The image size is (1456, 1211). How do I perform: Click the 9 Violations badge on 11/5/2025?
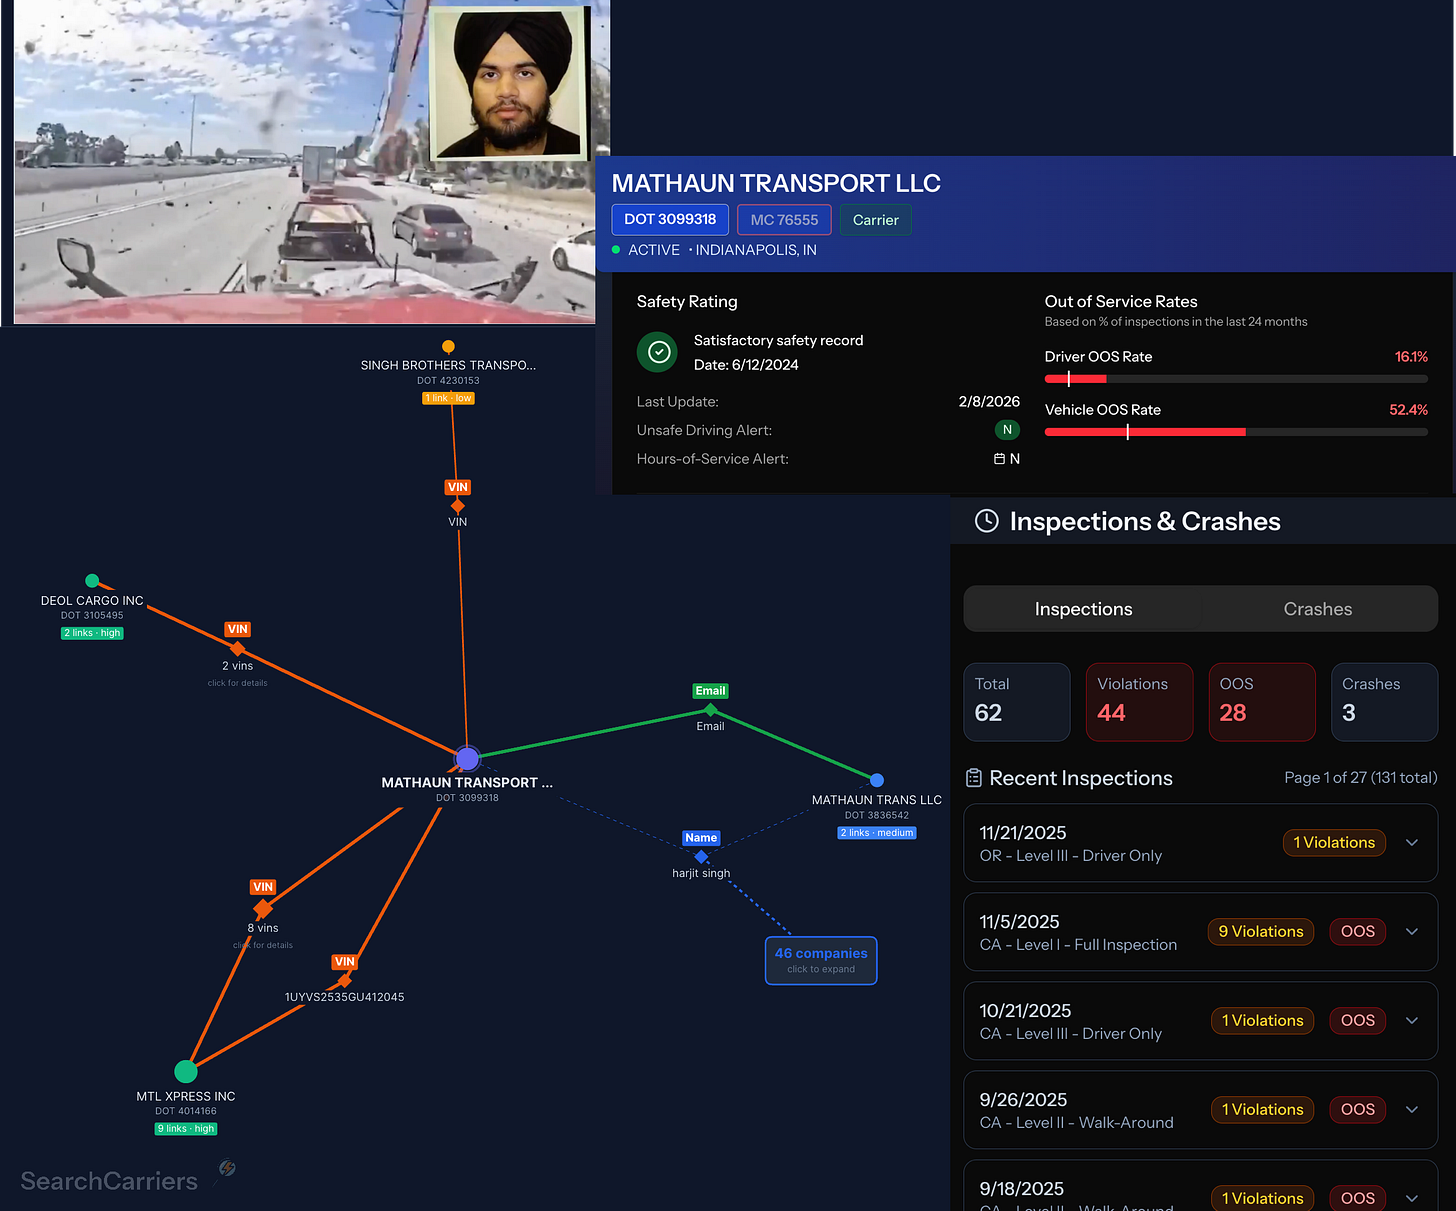pos(1261,931)
